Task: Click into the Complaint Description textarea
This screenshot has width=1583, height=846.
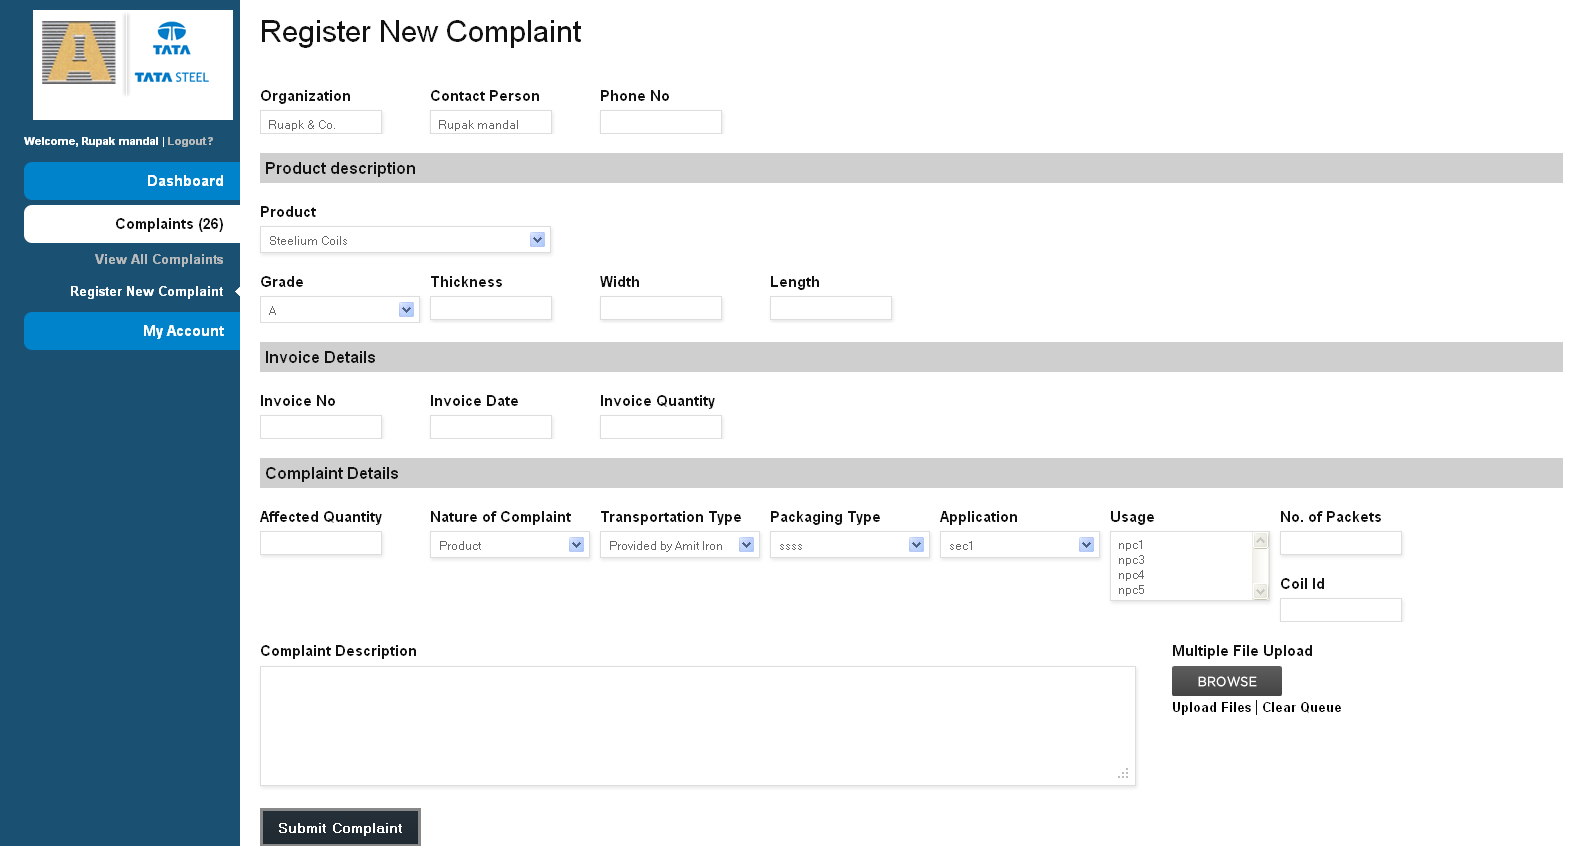Action: point(697,725)
